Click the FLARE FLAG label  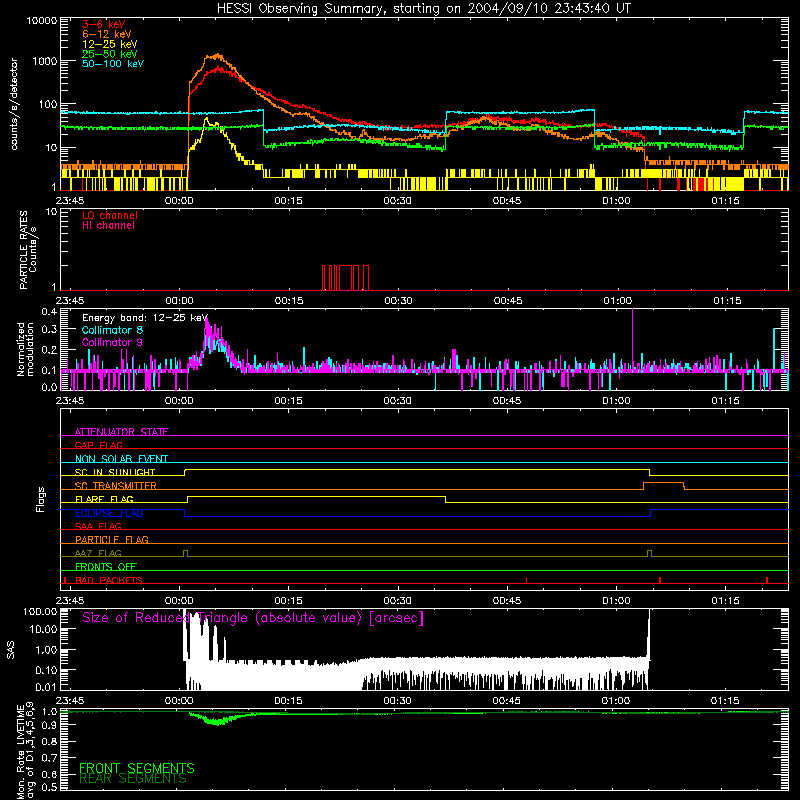pyautogui.click(x=104, y=499)
